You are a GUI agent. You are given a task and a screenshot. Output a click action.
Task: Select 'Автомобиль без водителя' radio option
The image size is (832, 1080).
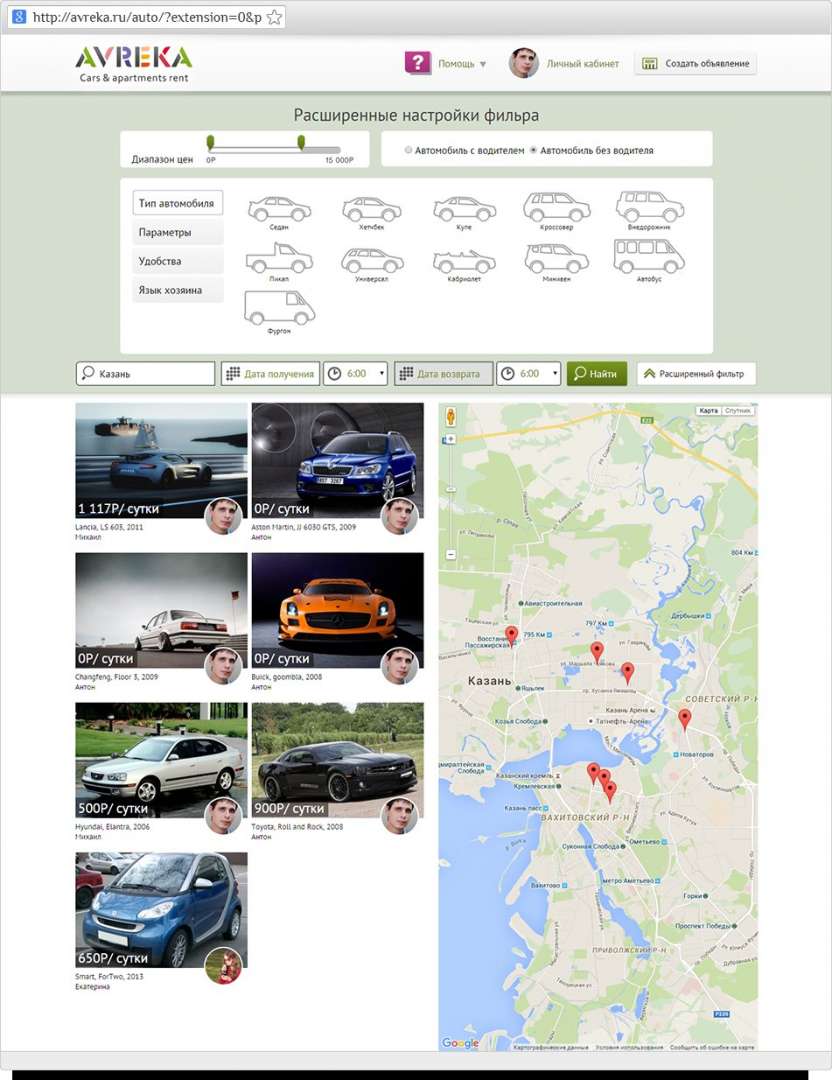point(533,149)
